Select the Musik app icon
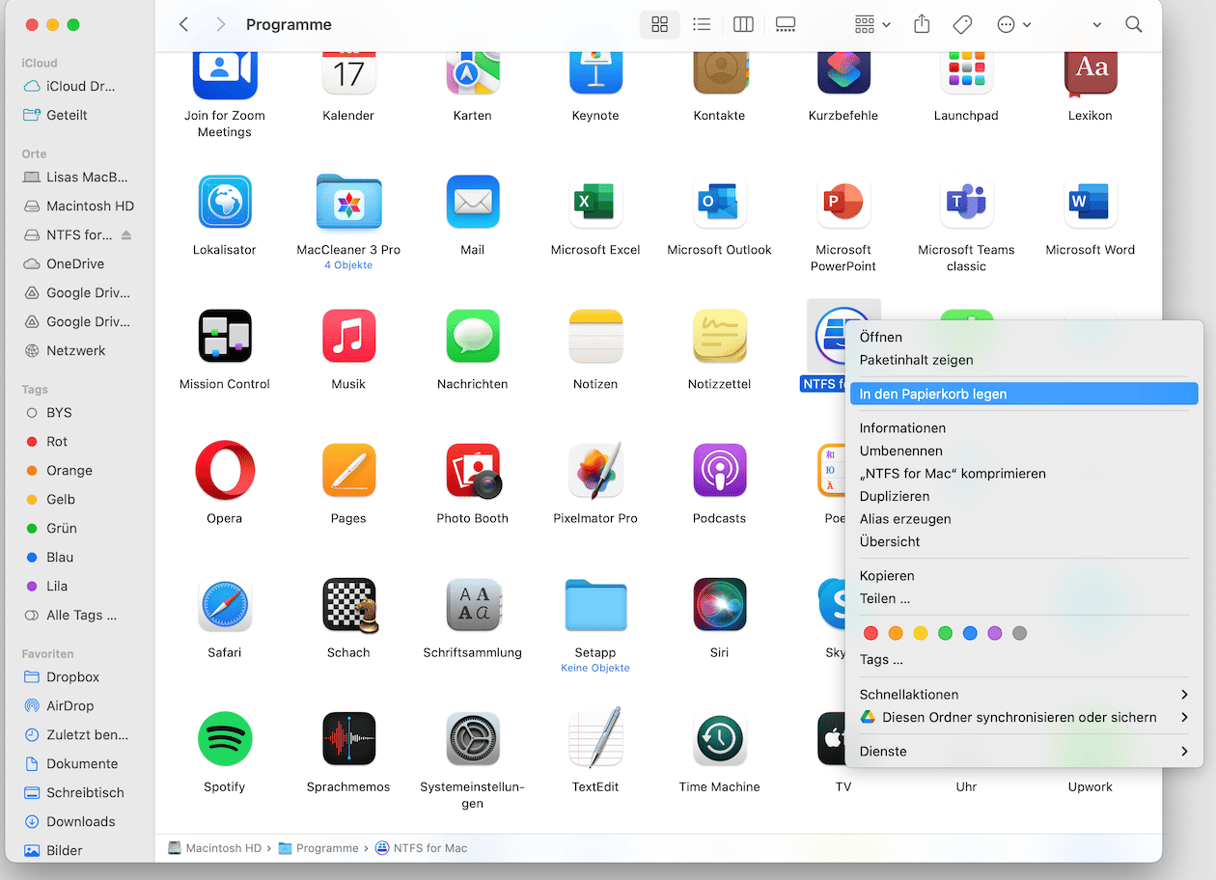Viewport: 1216px width, 880px height. click(x=348, y=337)
